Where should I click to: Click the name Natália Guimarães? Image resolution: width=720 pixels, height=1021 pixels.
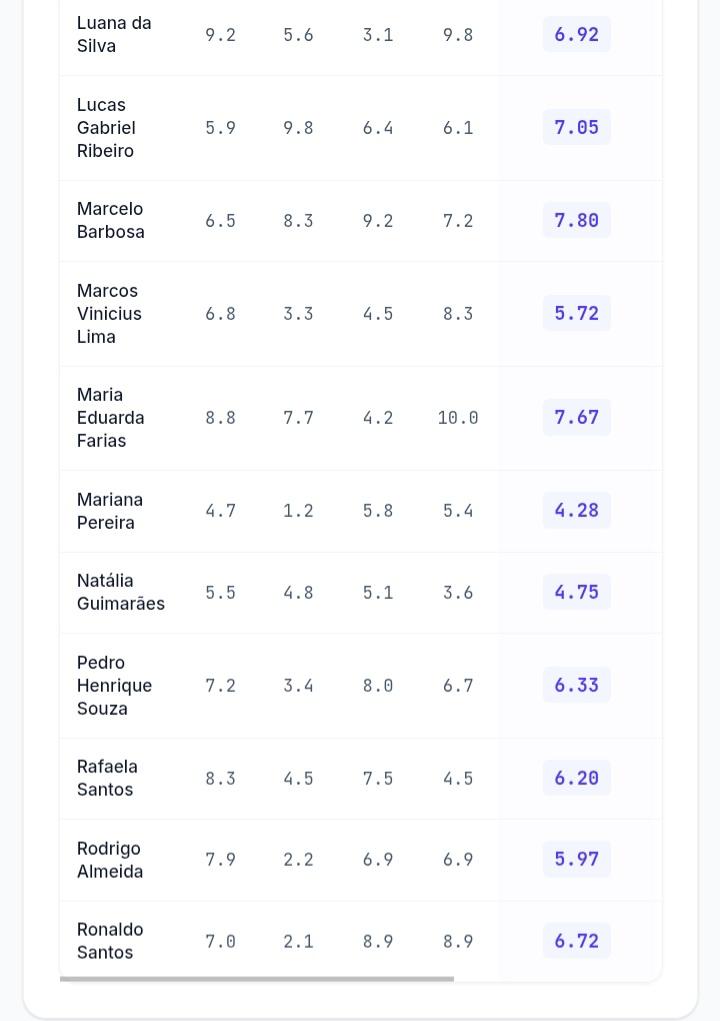[120, 592]
